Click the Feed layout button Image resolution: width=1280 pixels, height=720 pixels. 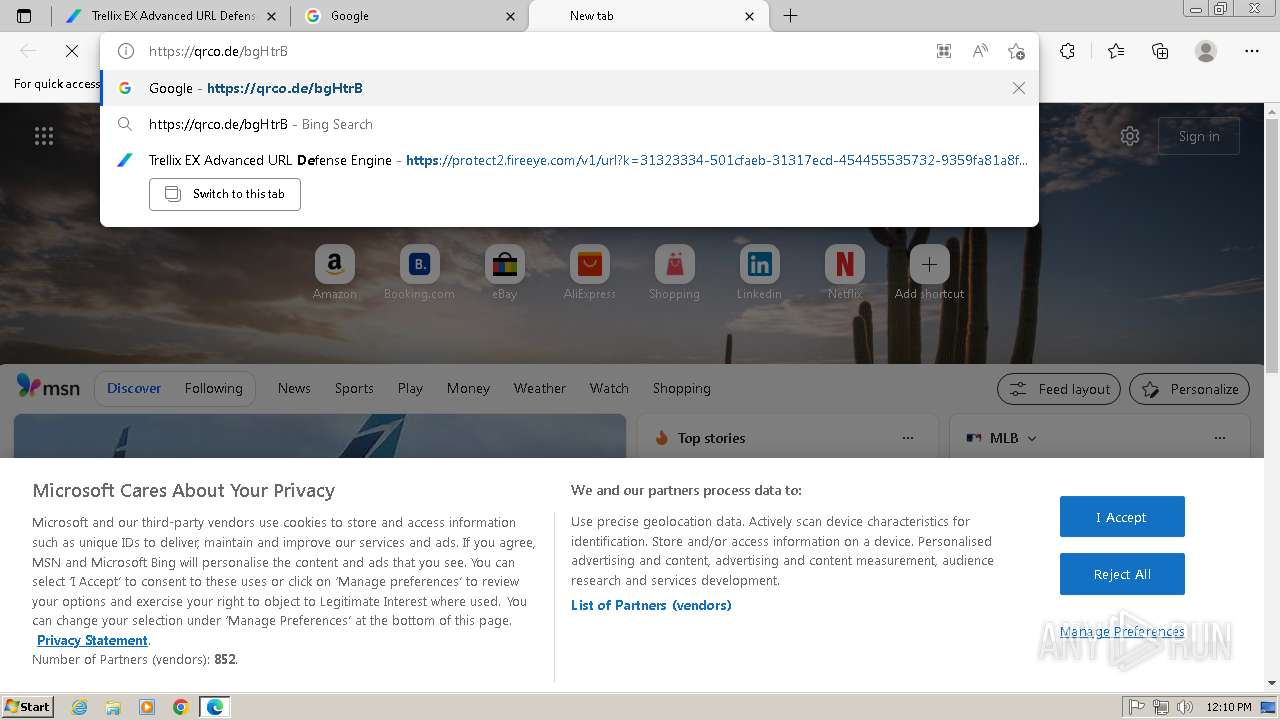point(1060,389)
